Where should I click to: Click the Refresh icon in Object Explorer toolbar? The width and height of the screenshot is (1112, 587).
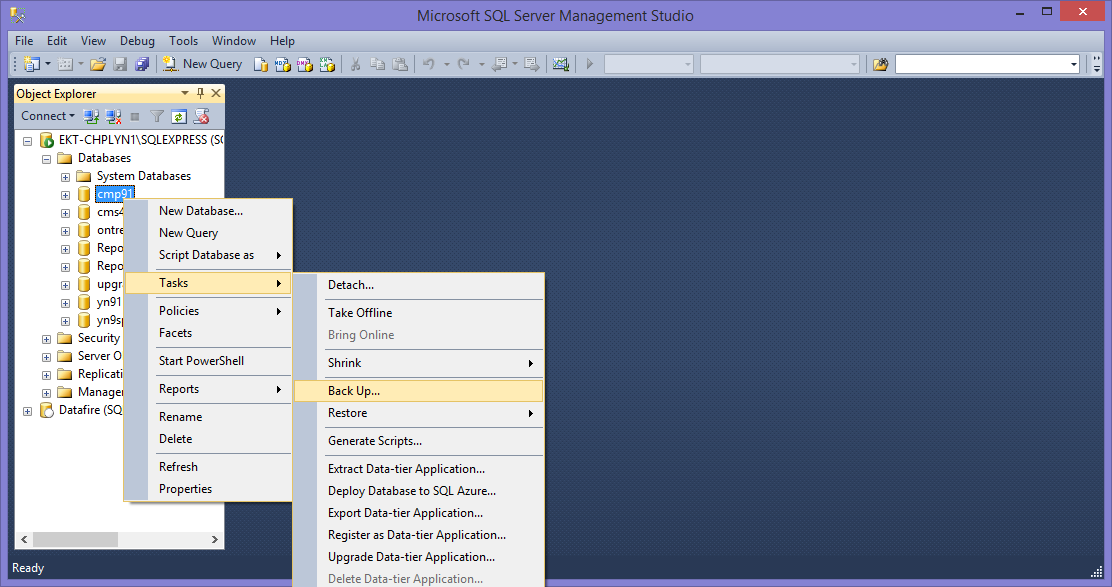tap(179, 116)
